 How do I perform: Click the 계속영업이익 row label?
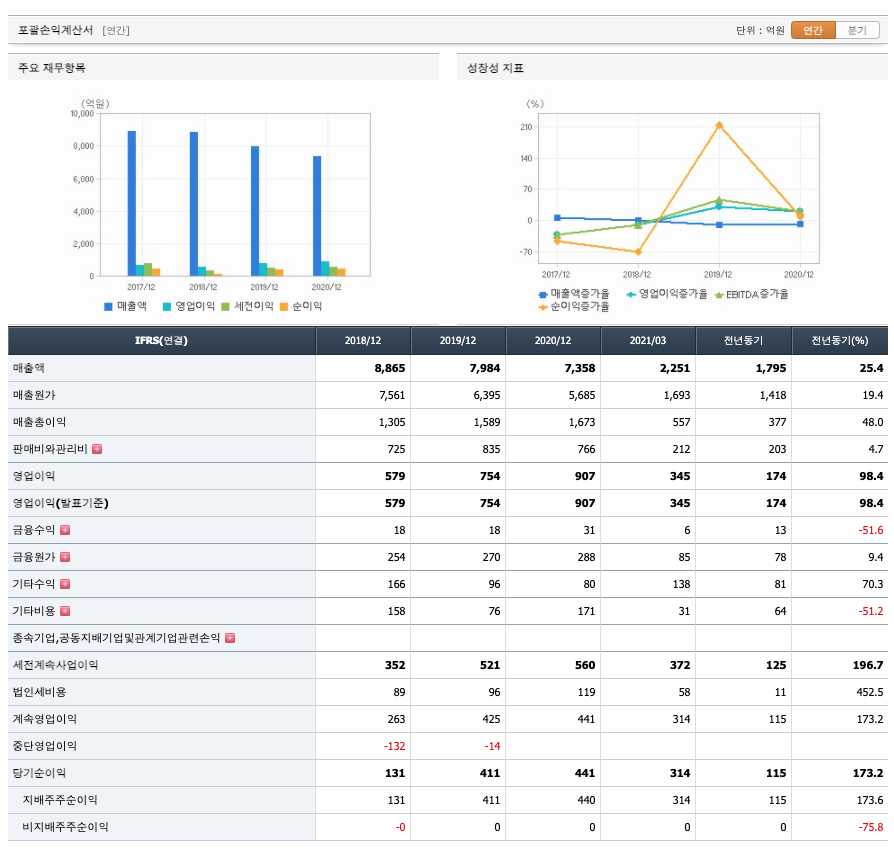coord(44,719)
